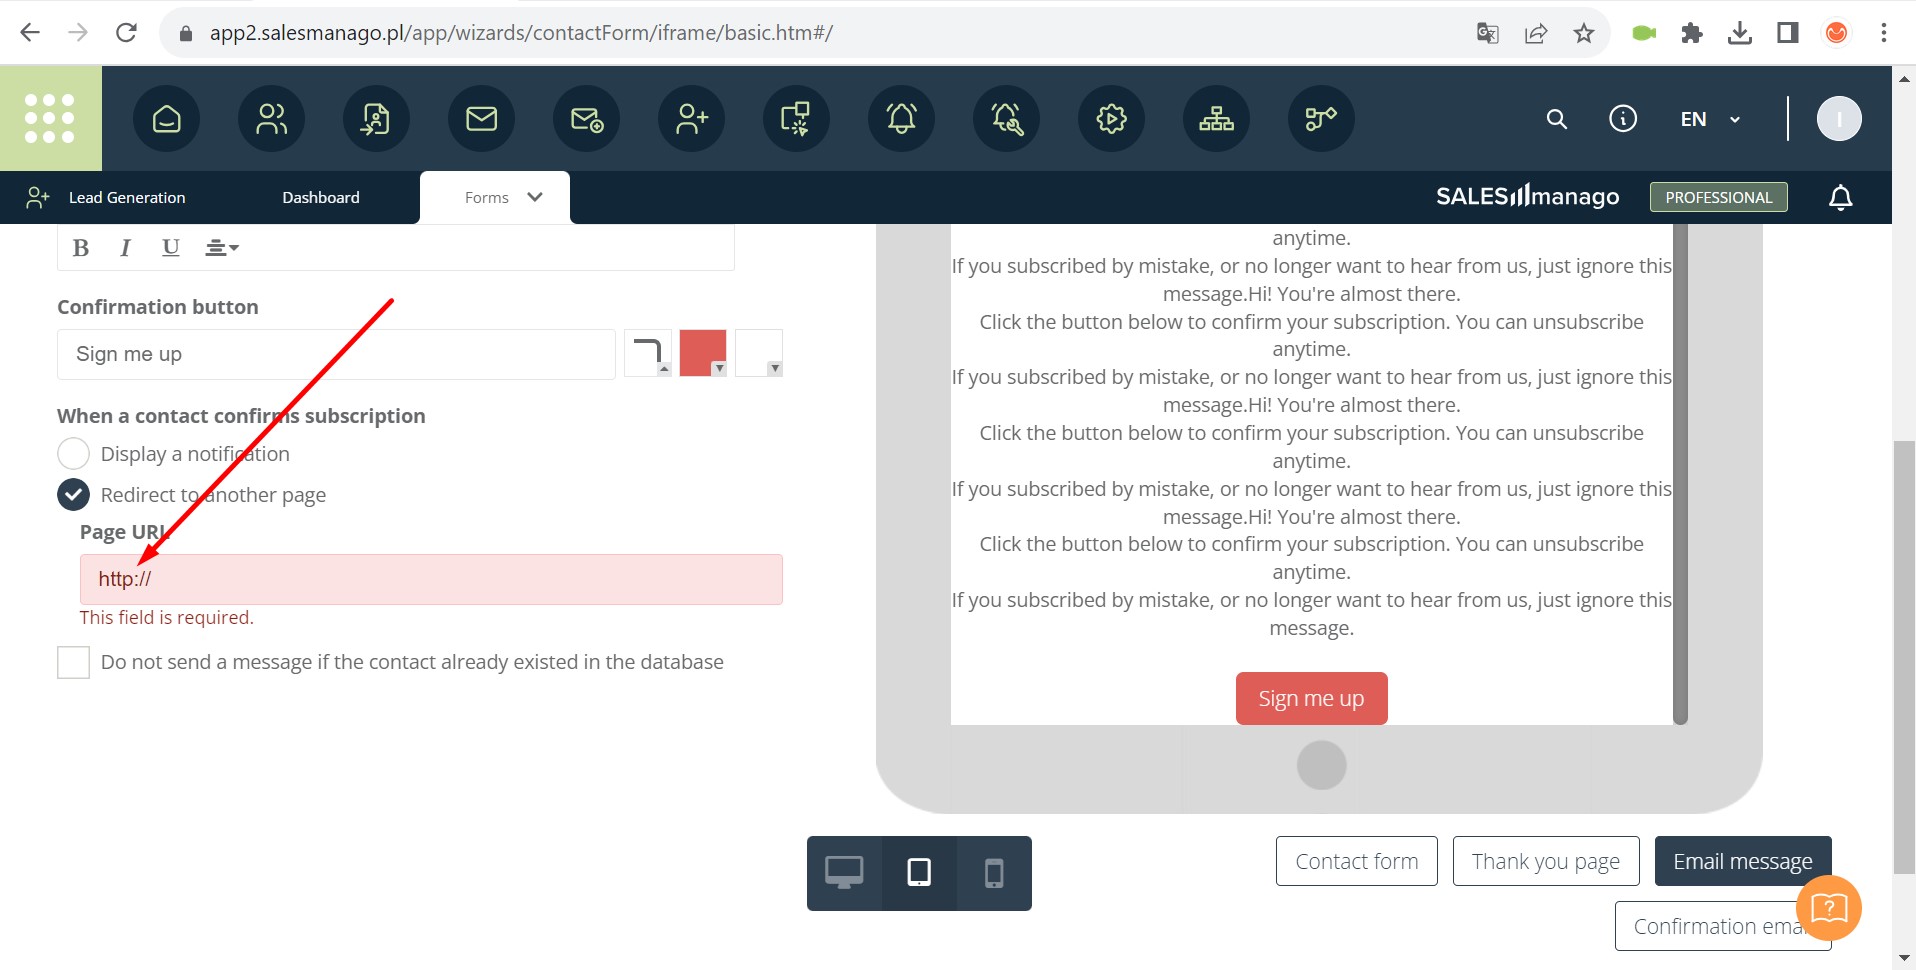Pick white button text color swatch
The width and height of the screenshot is (1916, 970).
pyautogui.click(x=759, y=353)
